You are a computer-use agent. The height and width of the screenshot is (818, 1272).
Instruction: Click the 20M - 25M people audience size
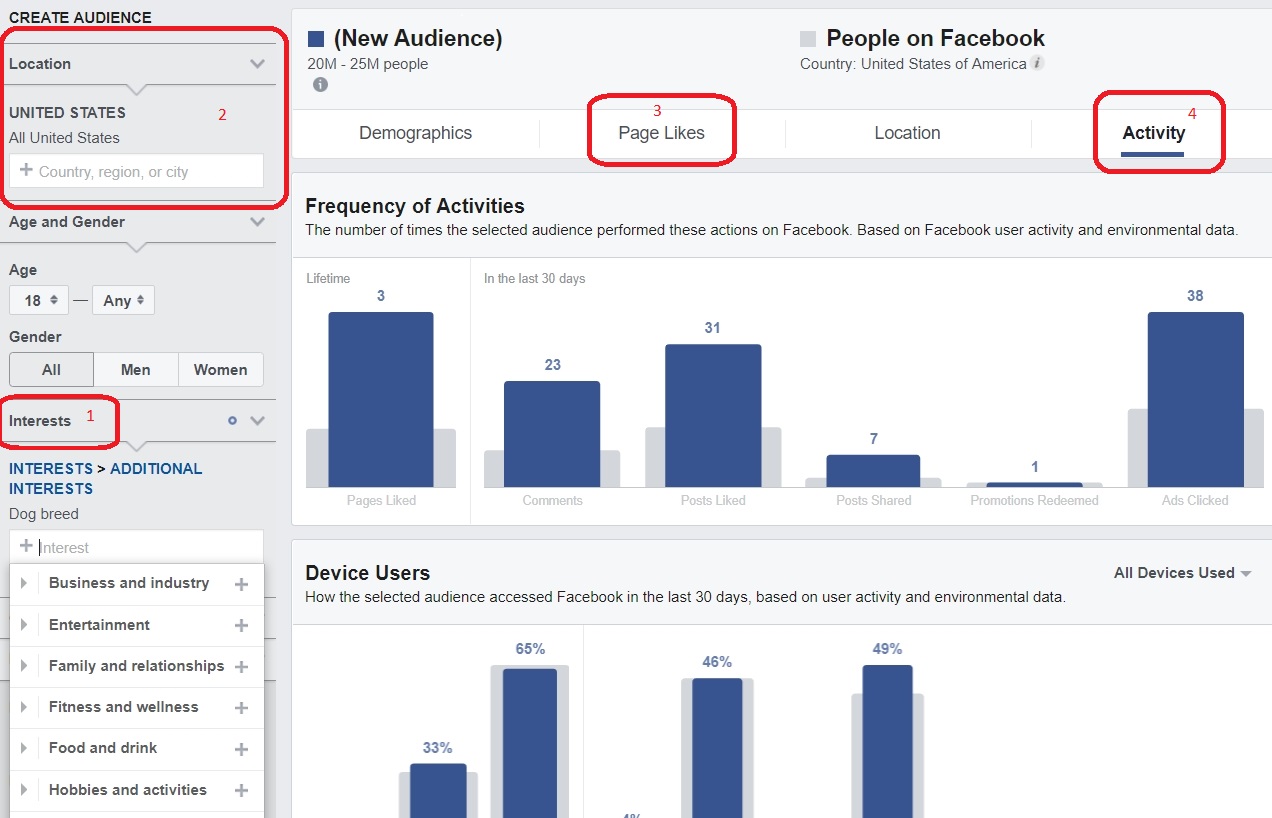[x=368, y=64]
